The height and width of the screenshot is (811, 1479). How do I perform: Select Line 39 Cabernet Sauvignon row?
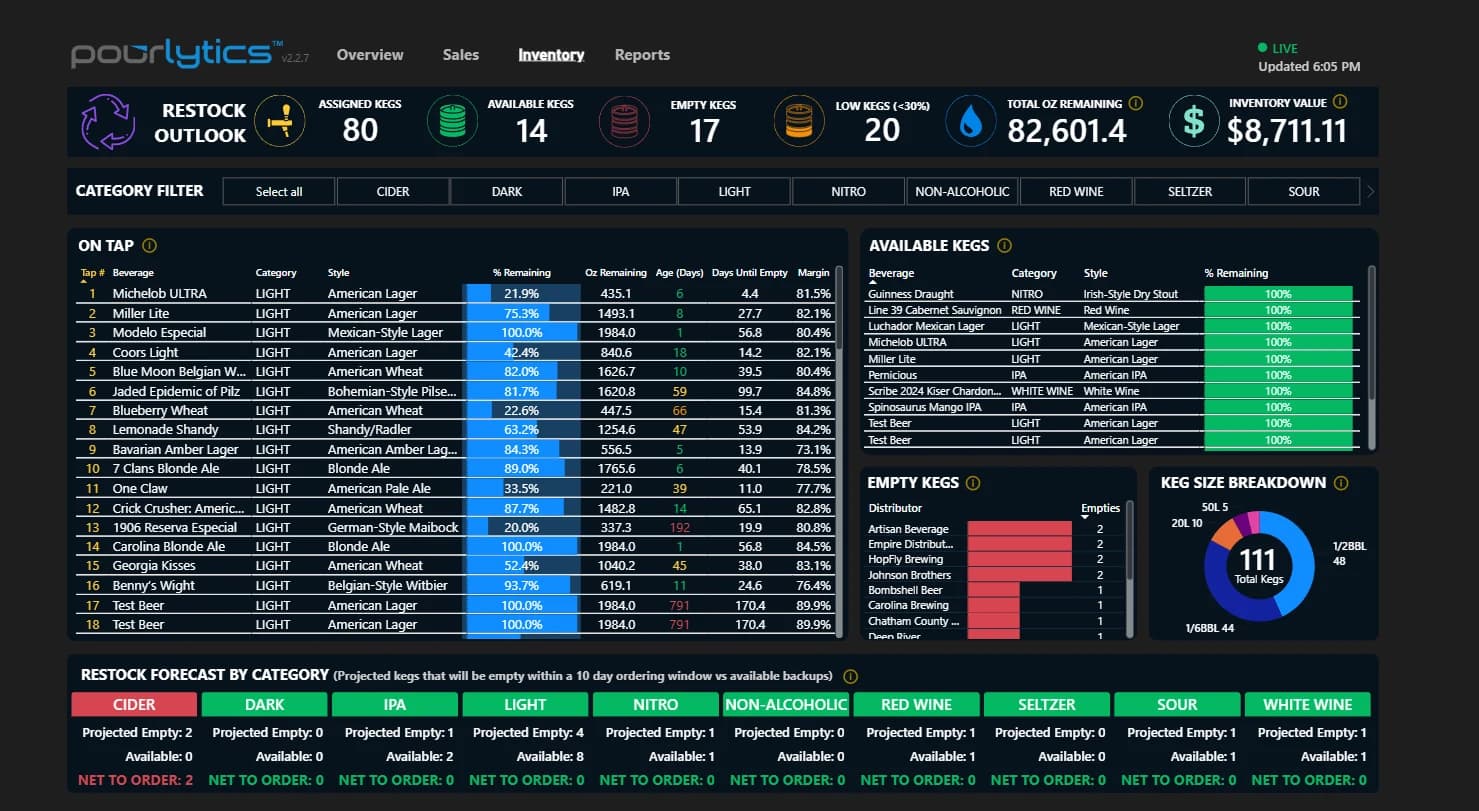[1113, 310]
